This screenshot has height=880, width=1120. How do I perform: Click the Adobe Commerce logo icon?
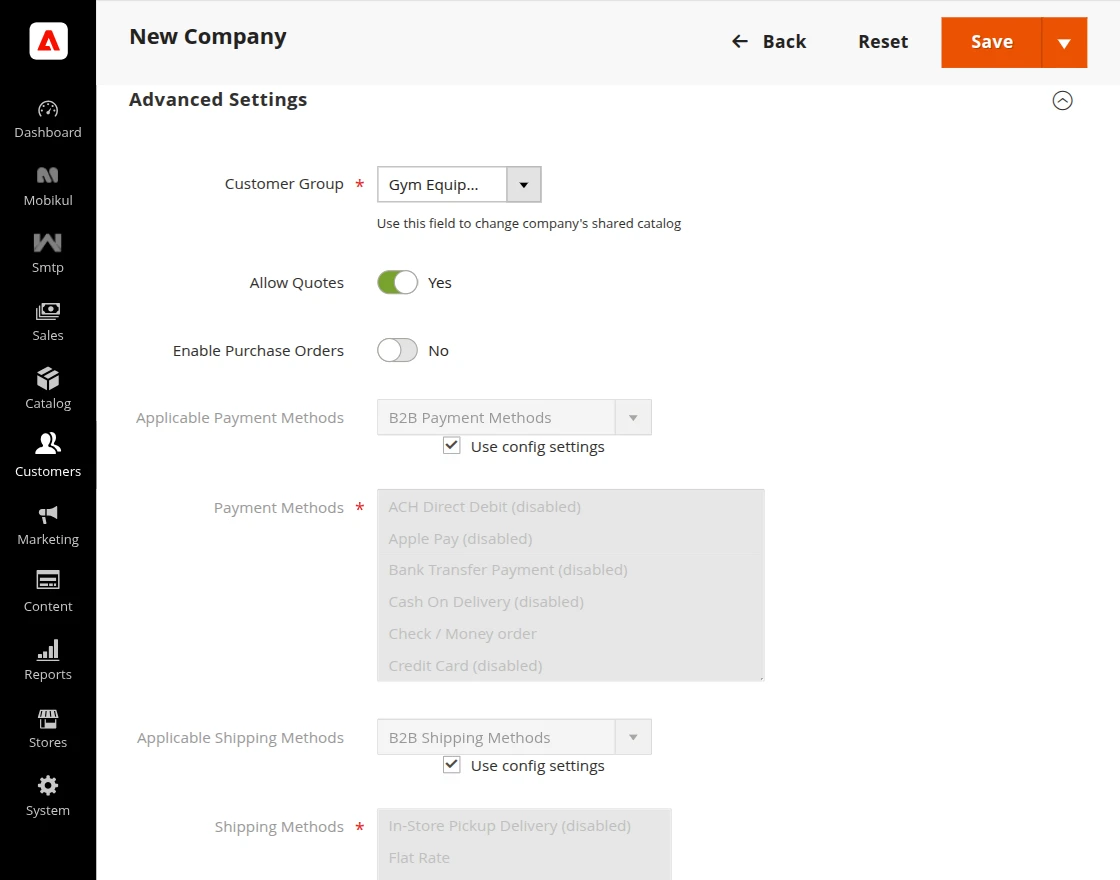click(x=48, y=41)
